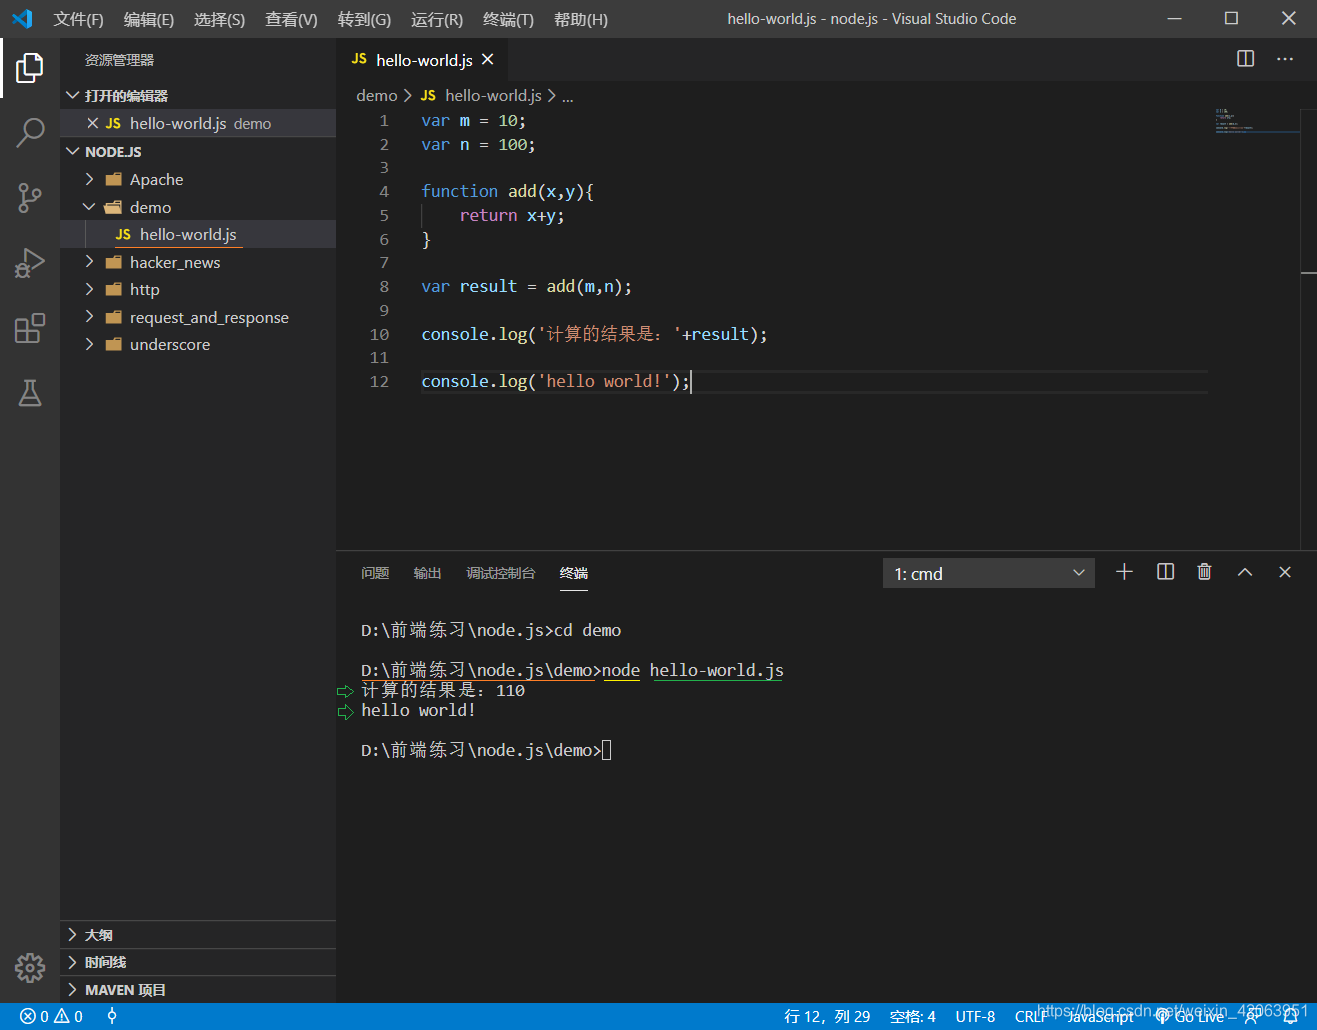Click the demo breadcrumb segment

376,95
